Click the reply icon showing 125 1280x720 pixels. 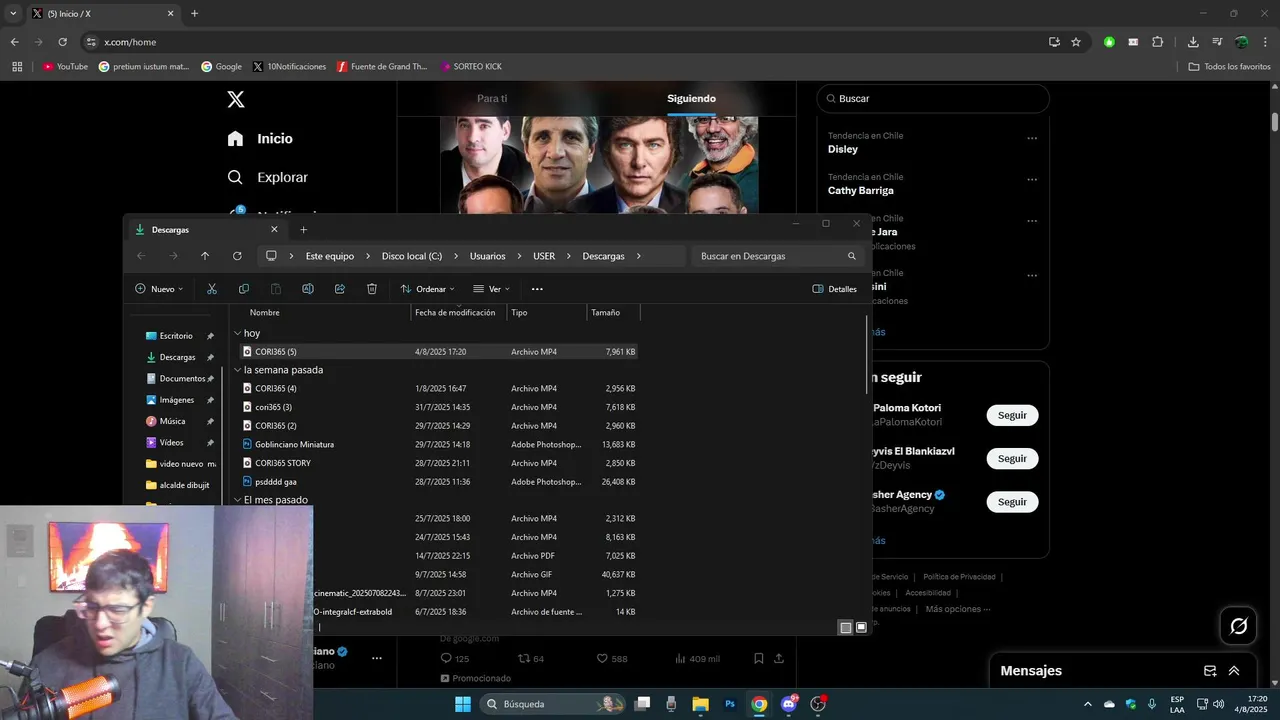coord(446,658)
